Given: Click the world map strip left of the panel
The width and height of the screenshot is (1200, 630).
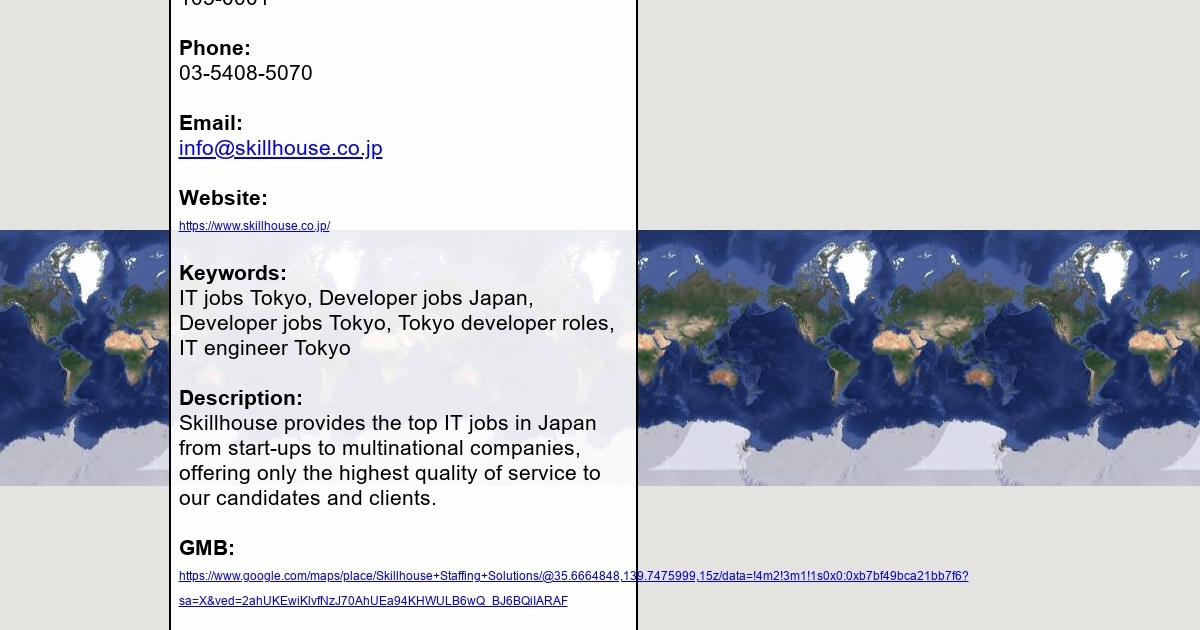Looking at the screenshot, I should pos(85,357).
